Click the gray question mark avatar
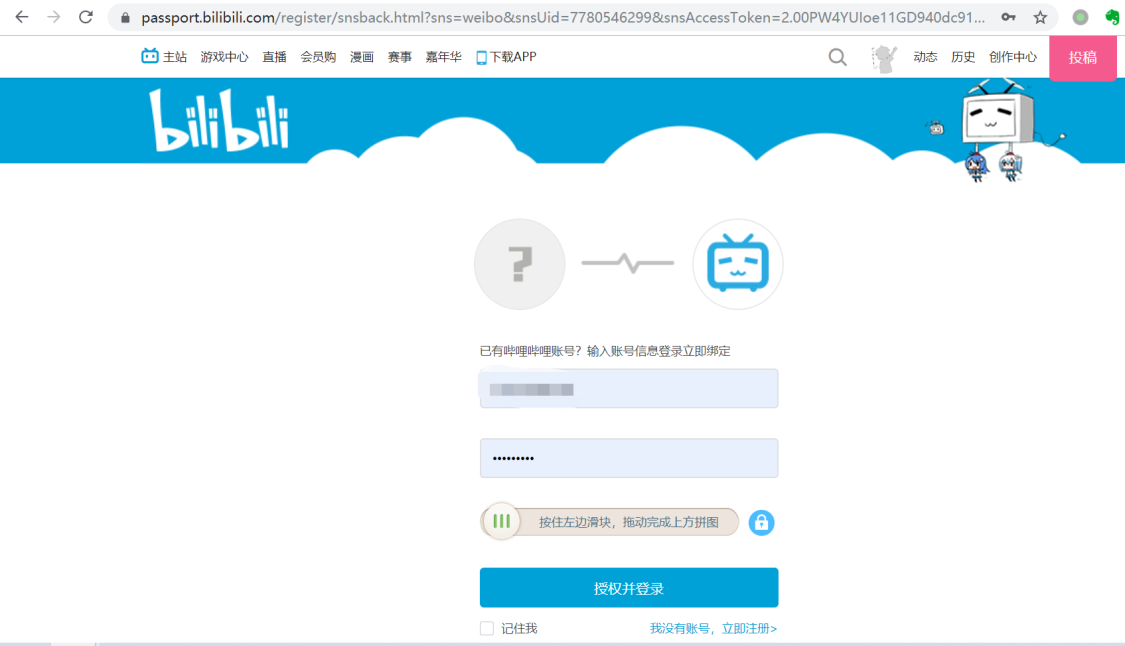Image resolution: width=1125 pixels, height=646 pixels. tap(520, 265)
